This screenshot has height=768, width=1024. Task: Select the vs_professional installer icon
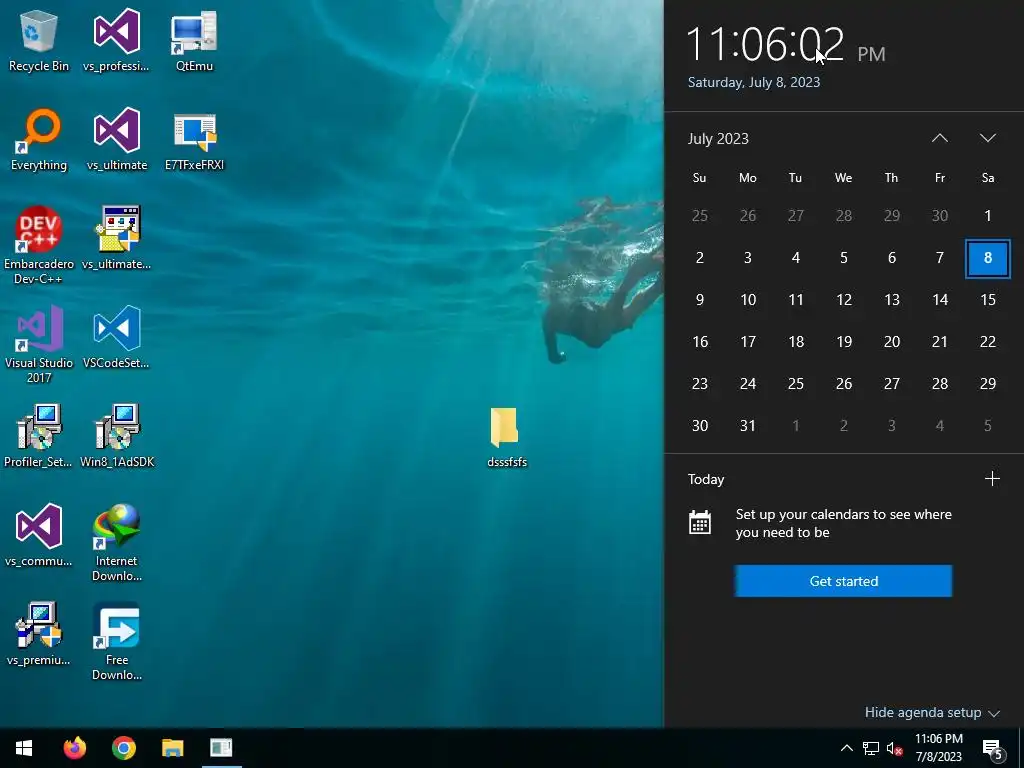(116, 40)
